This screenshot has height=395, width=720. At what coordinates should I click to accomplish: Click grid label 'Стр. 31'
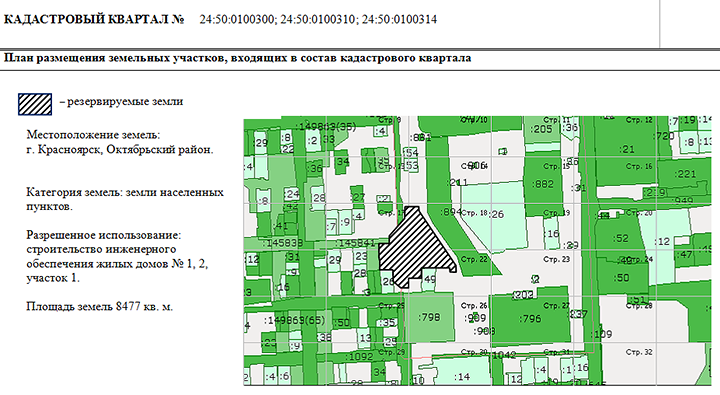(x=556, y=352)
